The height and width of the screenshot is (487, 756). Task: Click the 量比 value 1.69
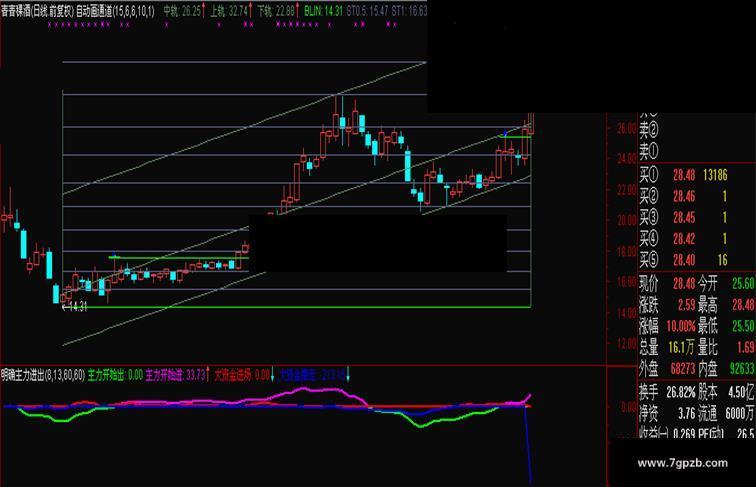point(745,347)
